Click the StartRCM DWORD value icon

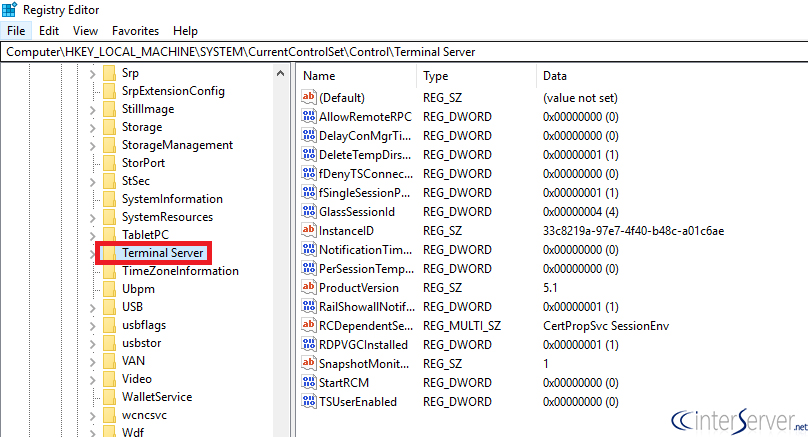[x=309, y=382]
